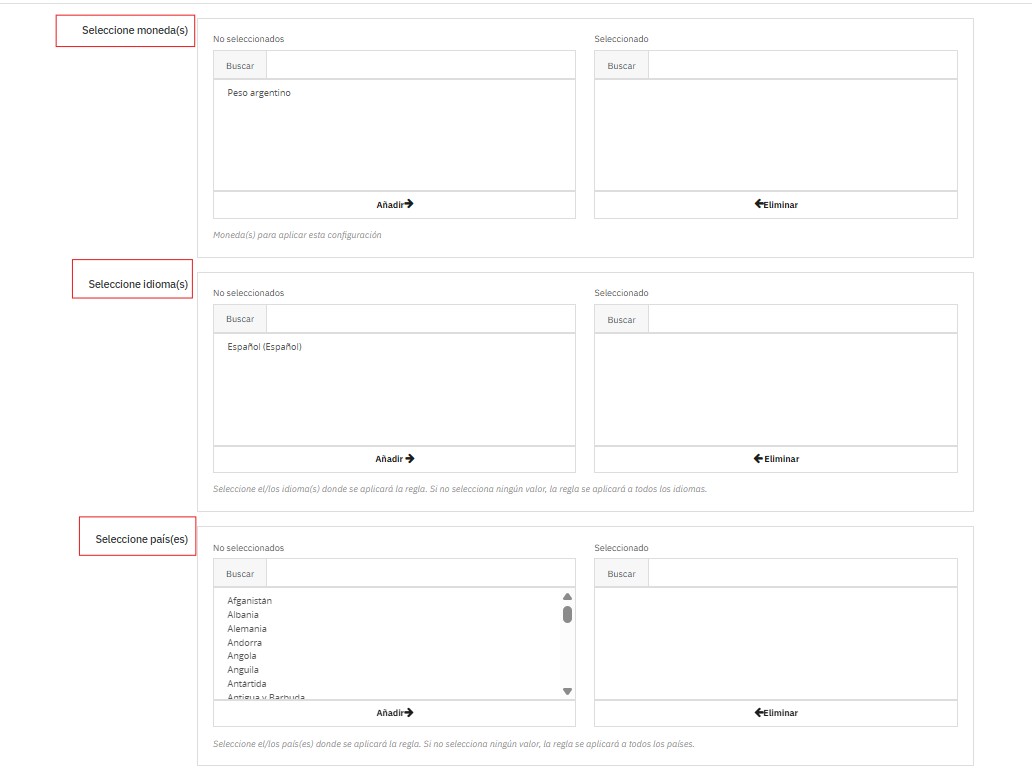The image size is (1032, 773).
Task: Focus selected languages Buscar search field
Action: click(802, 320)
